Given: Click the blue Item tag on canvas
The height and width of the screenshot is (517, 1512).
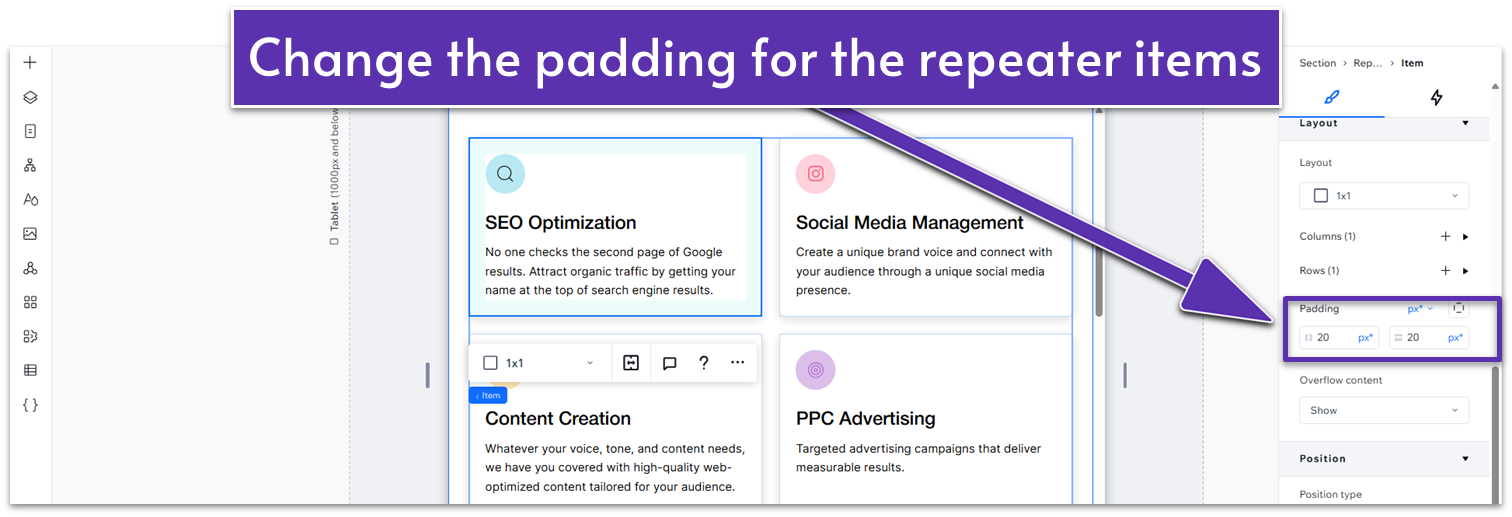Looking at the screenshot, I should 488,396.
